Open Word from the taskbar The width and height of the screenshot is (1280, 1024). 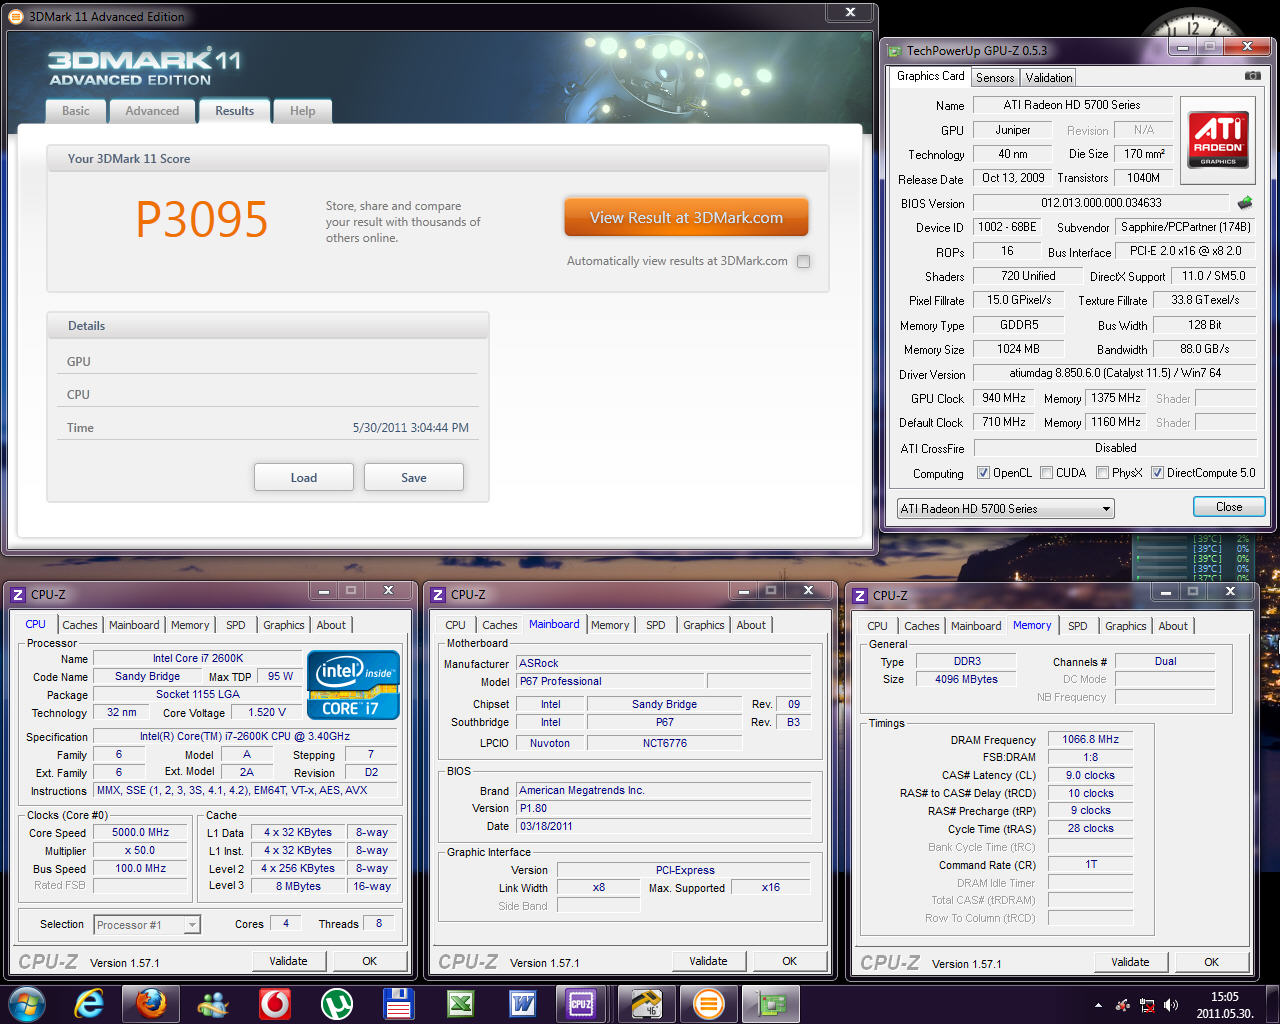point(522,1004)
